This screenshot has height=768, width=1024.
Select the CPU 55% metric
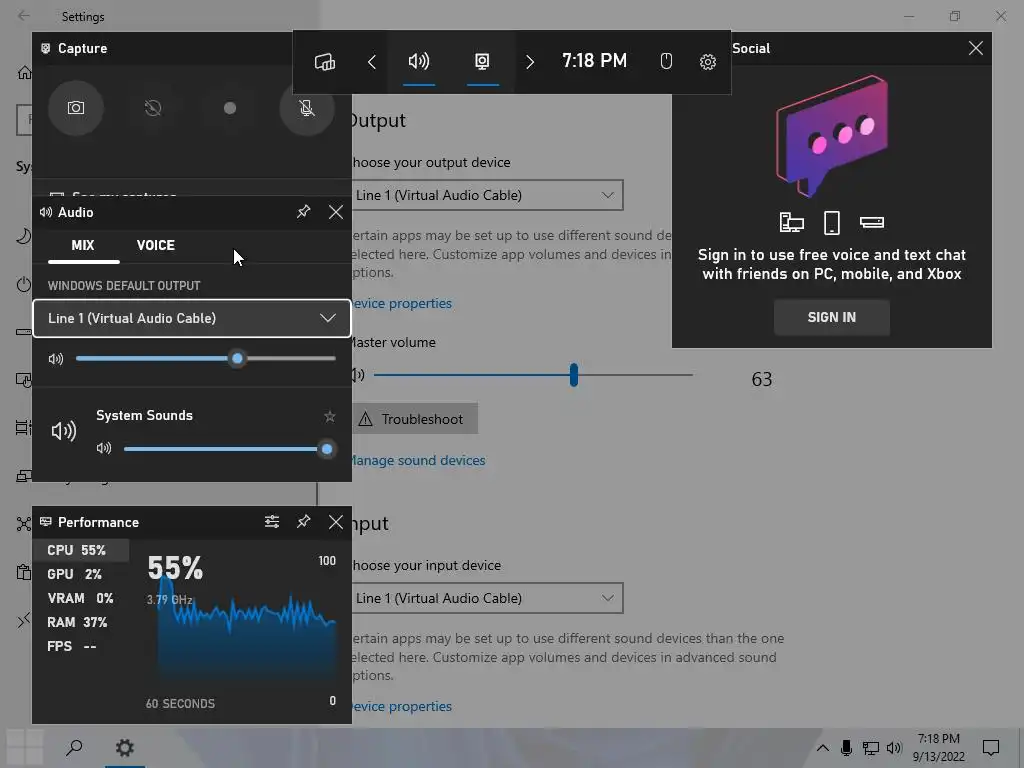[x=81, y=551]
